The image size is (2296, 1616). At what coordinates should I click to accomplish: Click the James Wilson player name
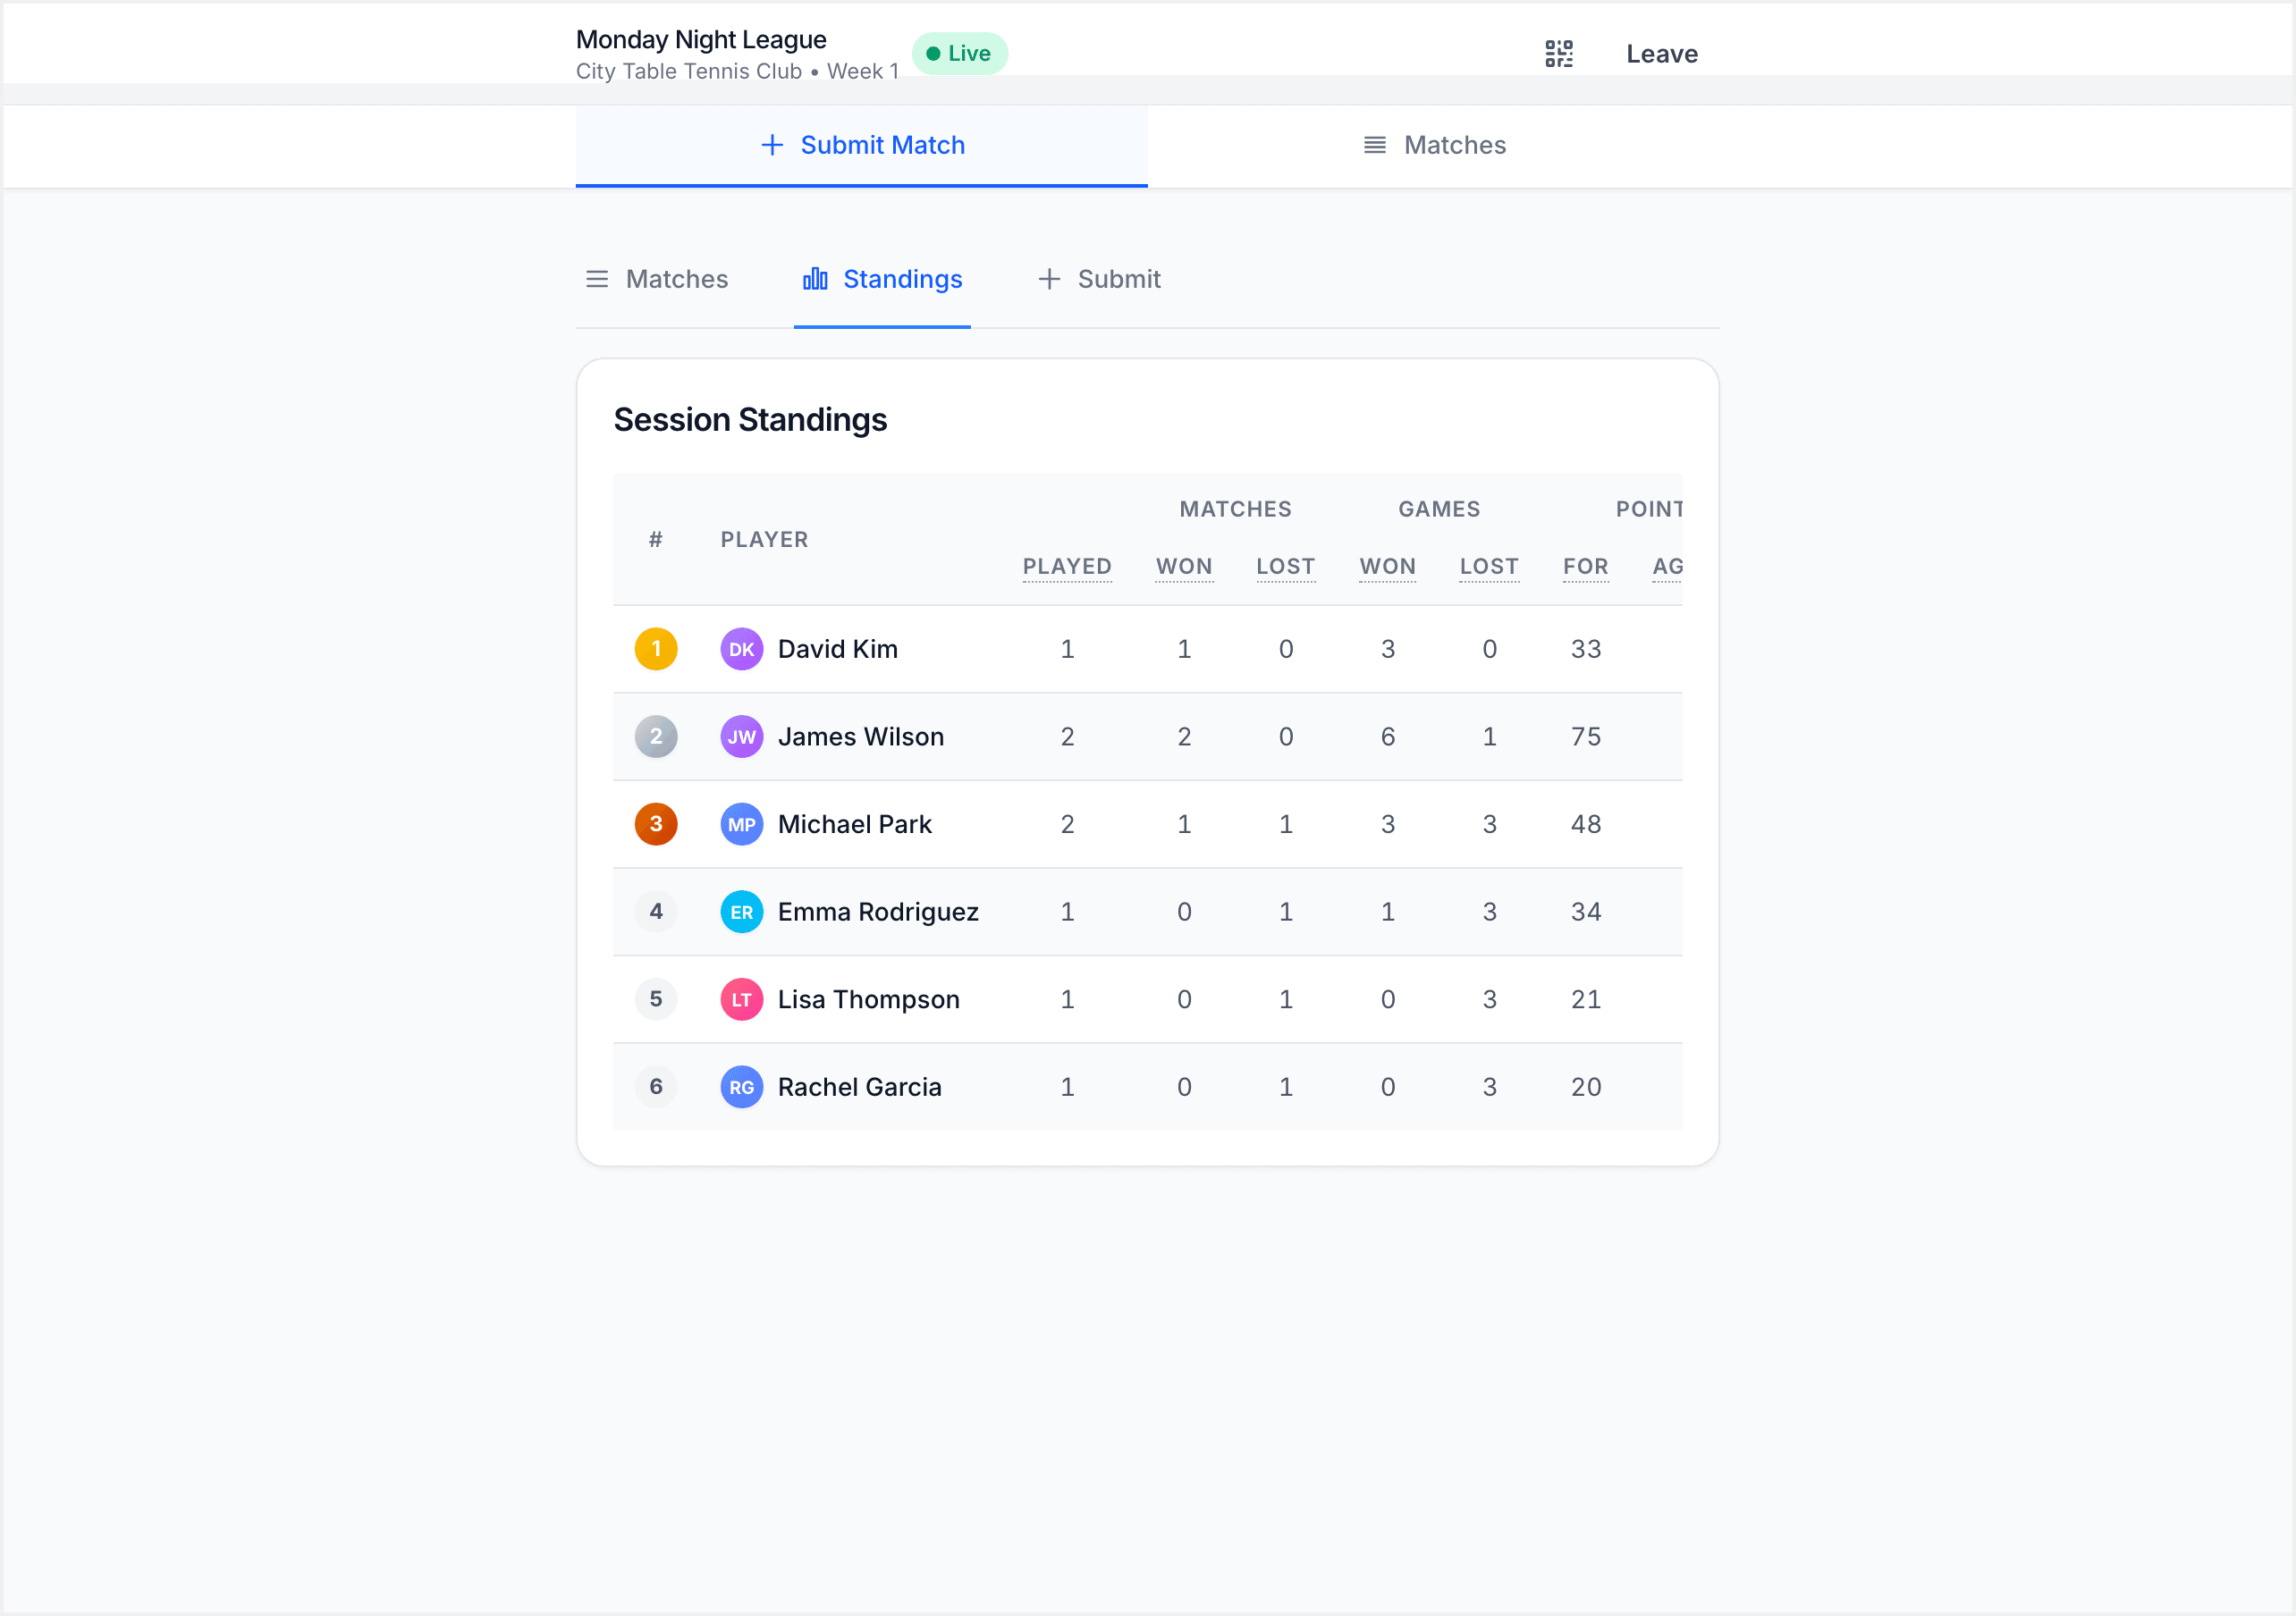pyautogui.click(x=861, y=737)
